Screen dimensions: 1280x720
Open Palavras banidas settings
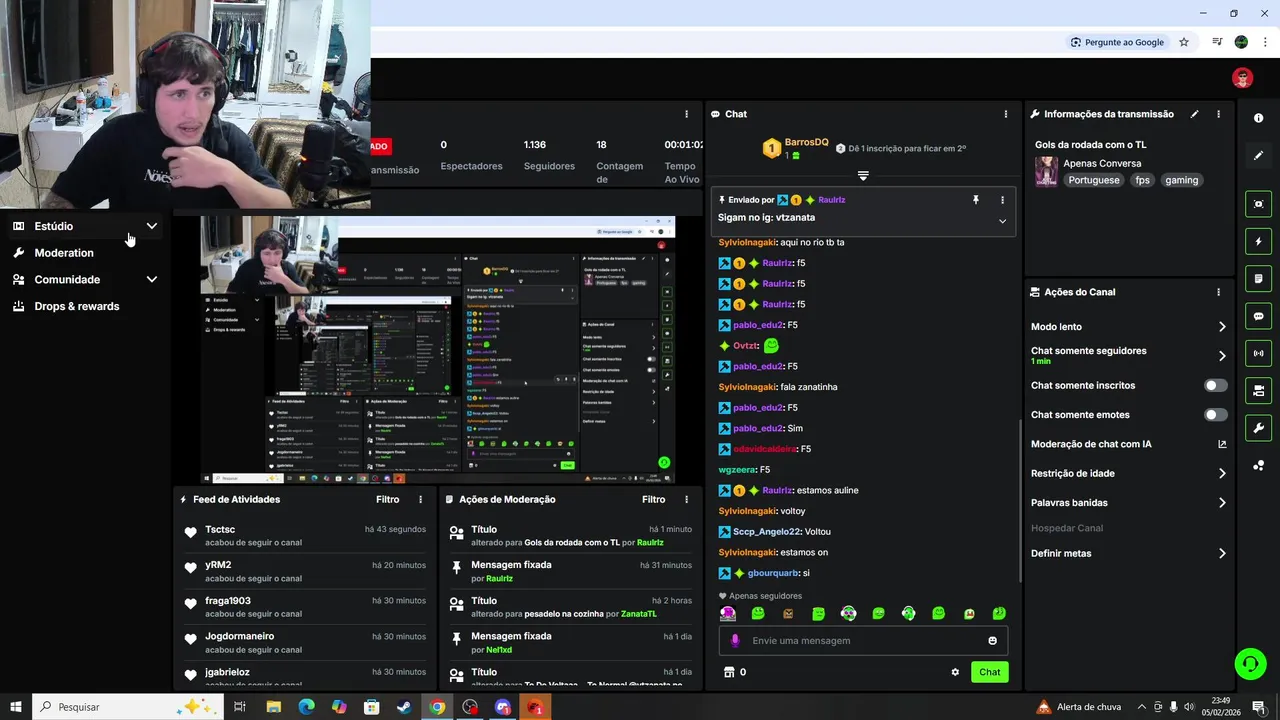1221,503
